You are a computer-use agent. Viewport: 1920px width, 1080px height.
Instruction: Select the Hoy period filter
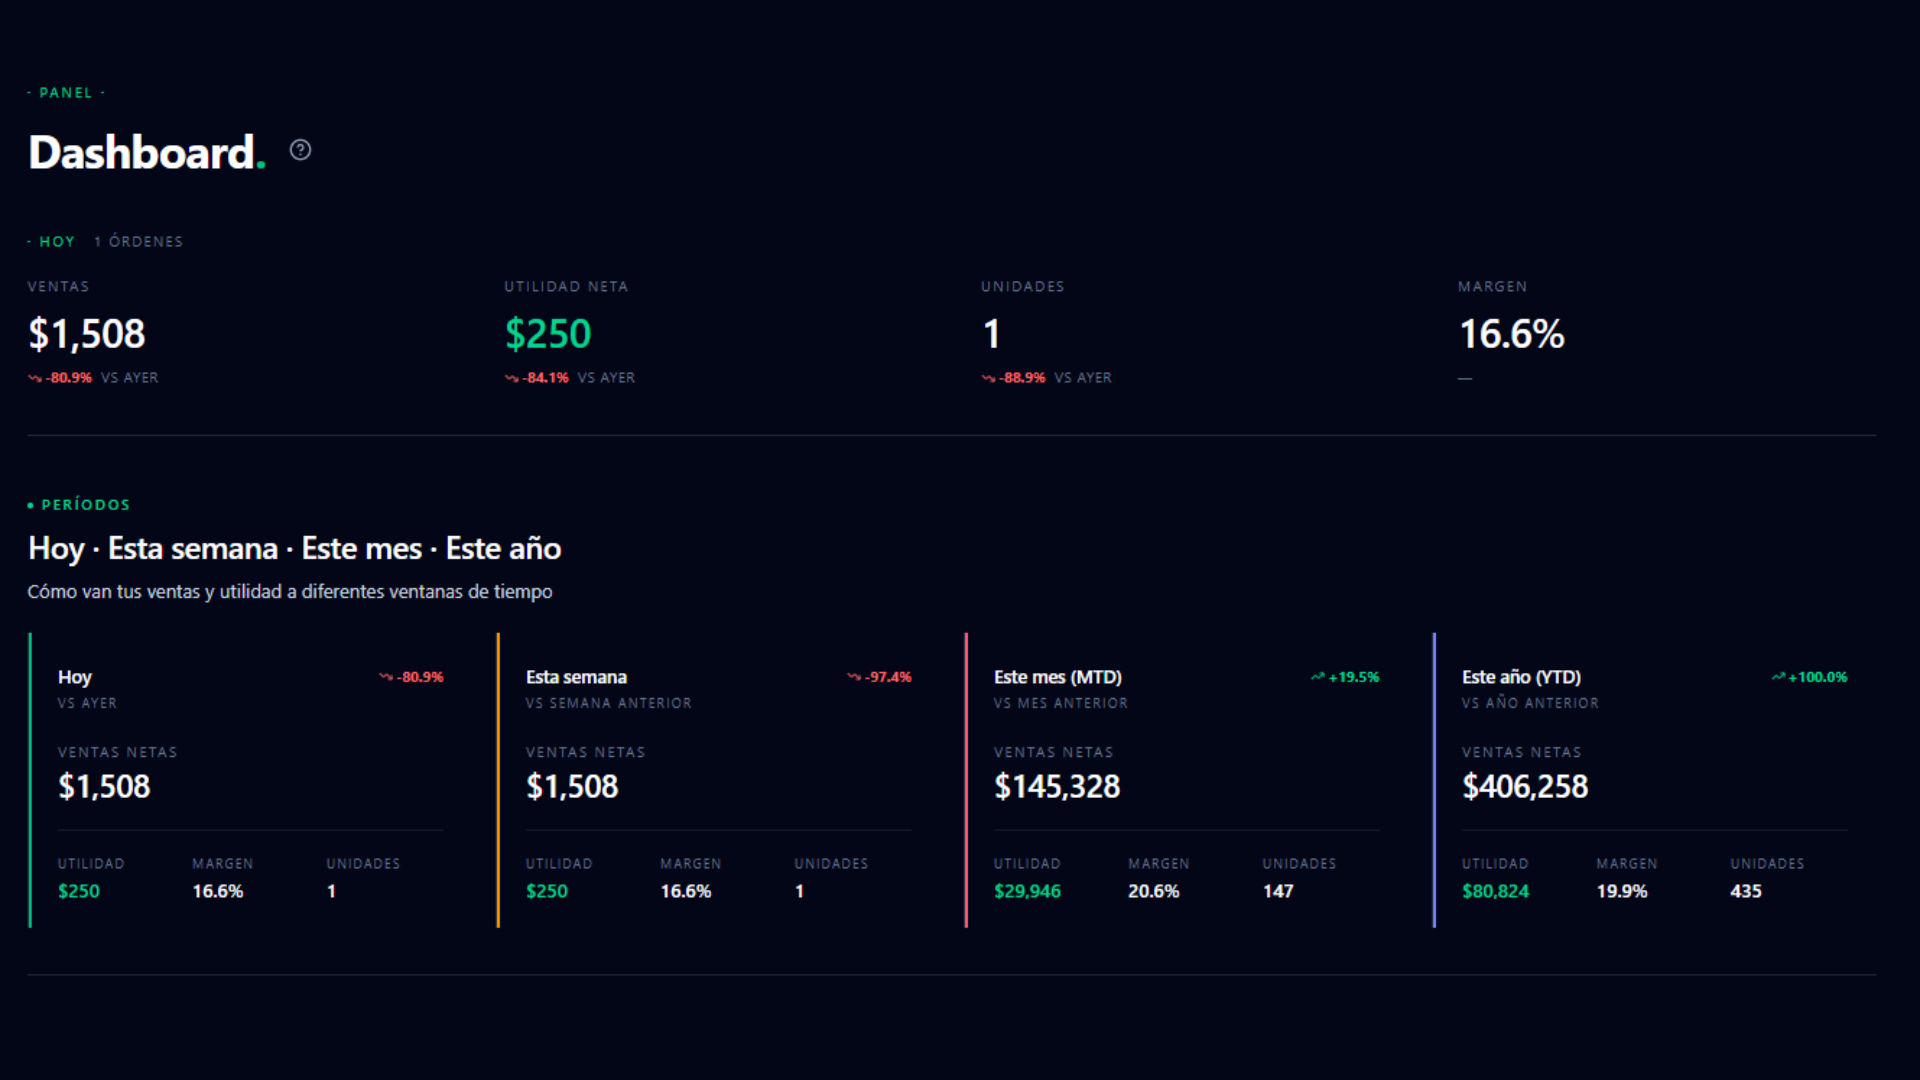click(55, 548)
